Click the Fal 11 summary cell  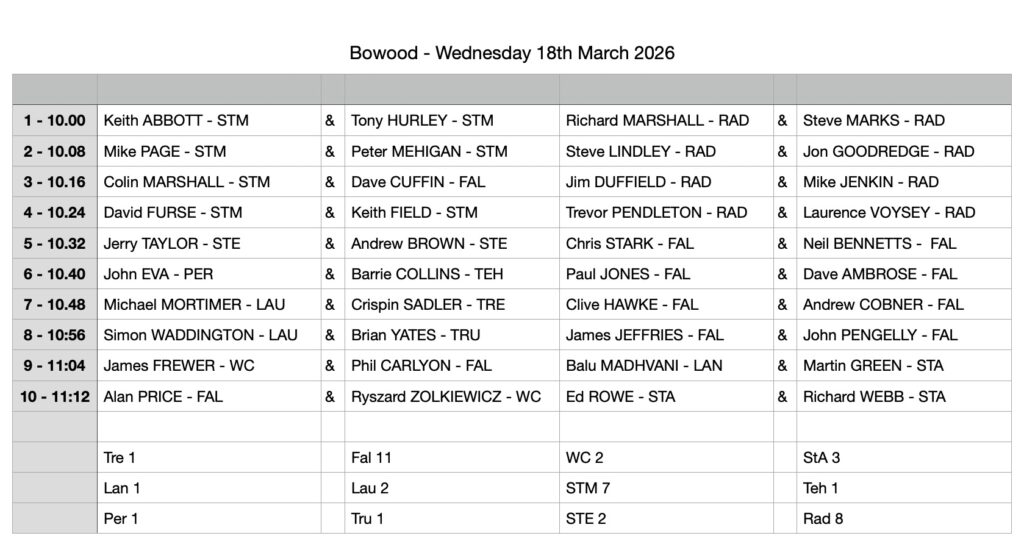pos(370,458)
